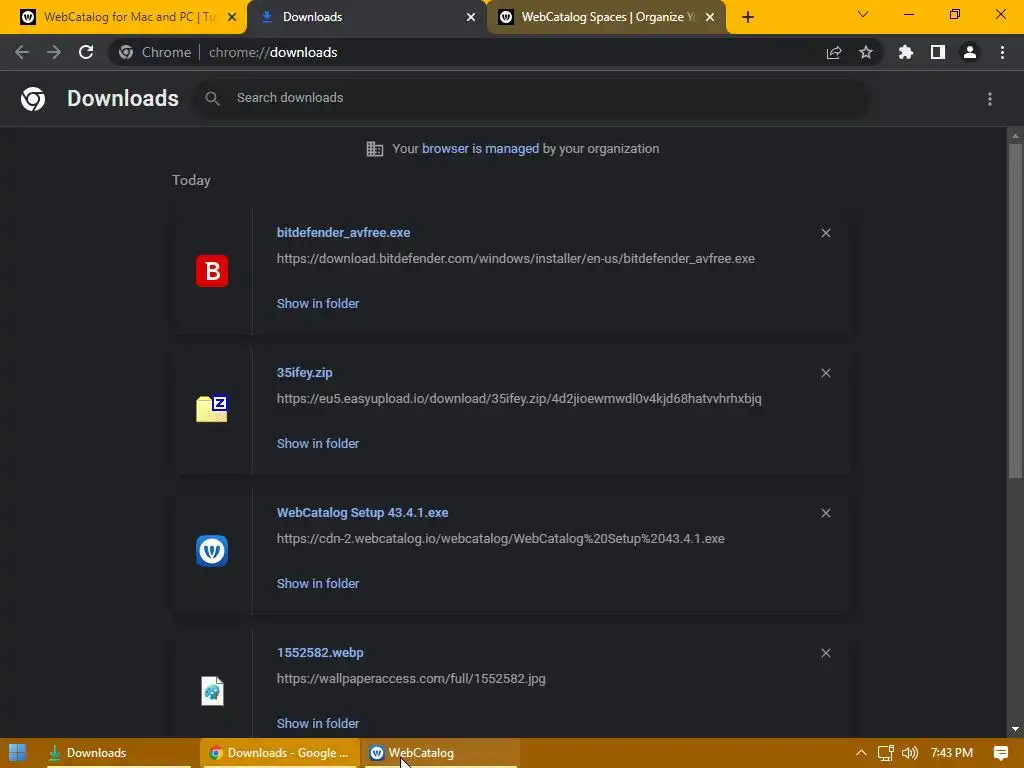Open the tab search dropdown chevron
The width and height of the screenshot is (1024, 768).
pyautogui.click(x=863, y=14)
